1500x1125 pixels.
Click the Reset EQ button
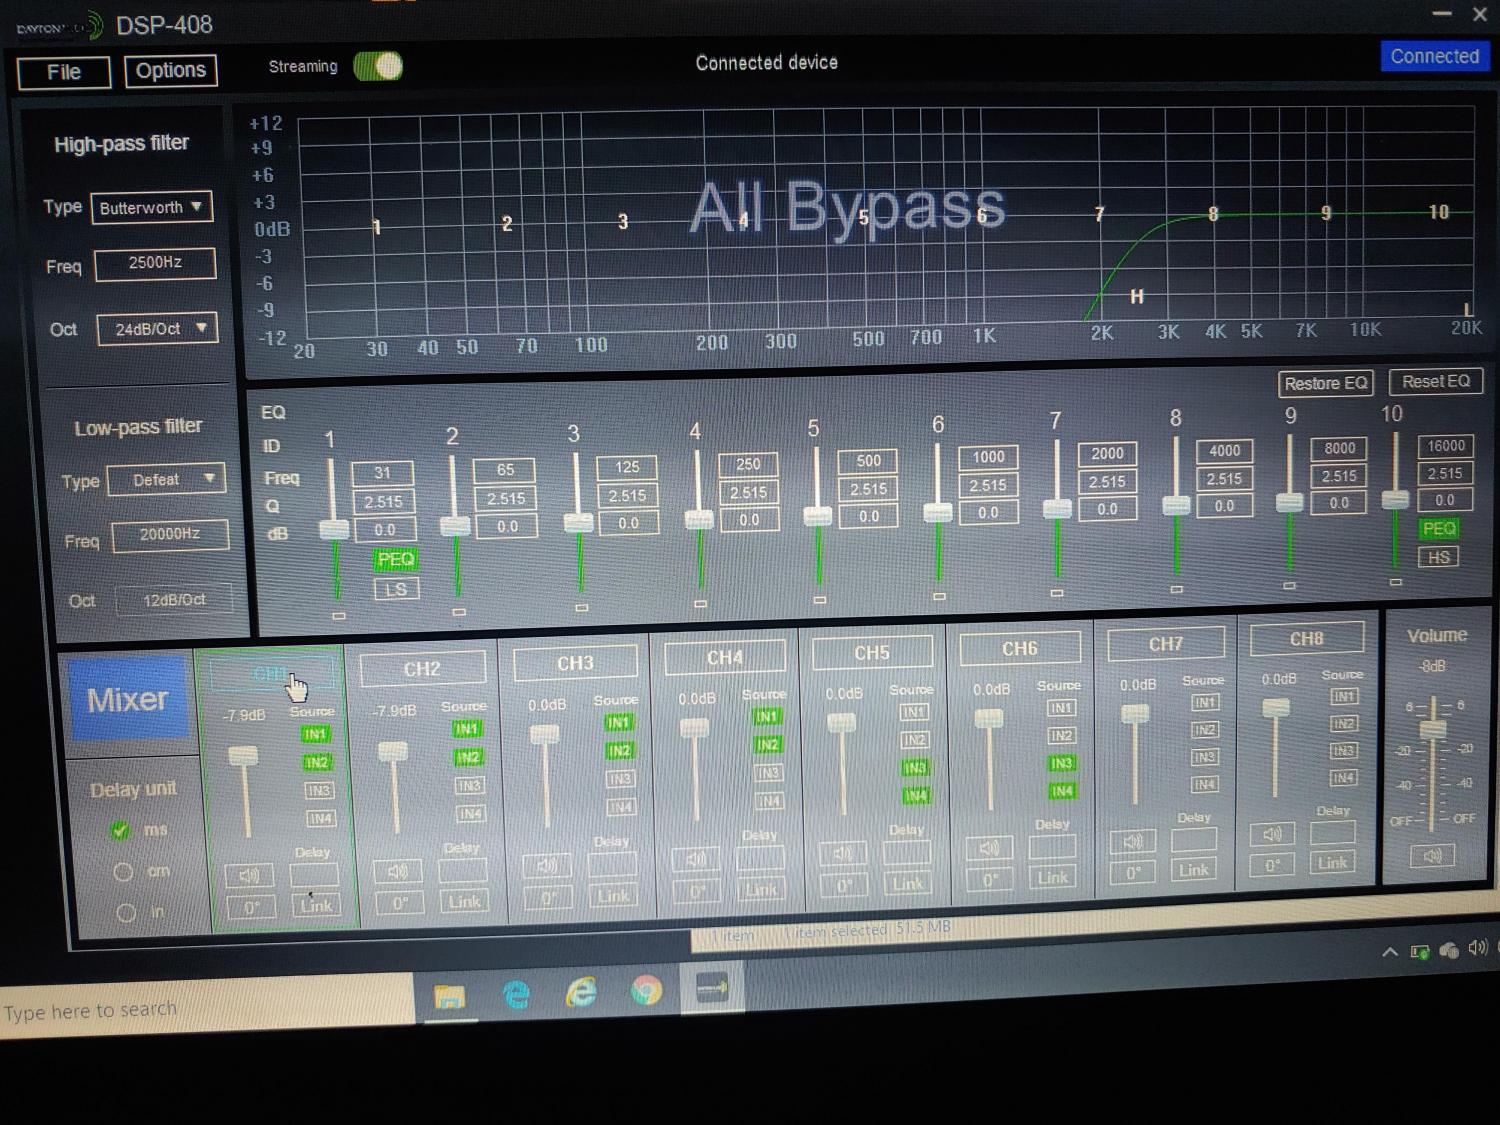pyautogui.click(x=1435, y=382)
